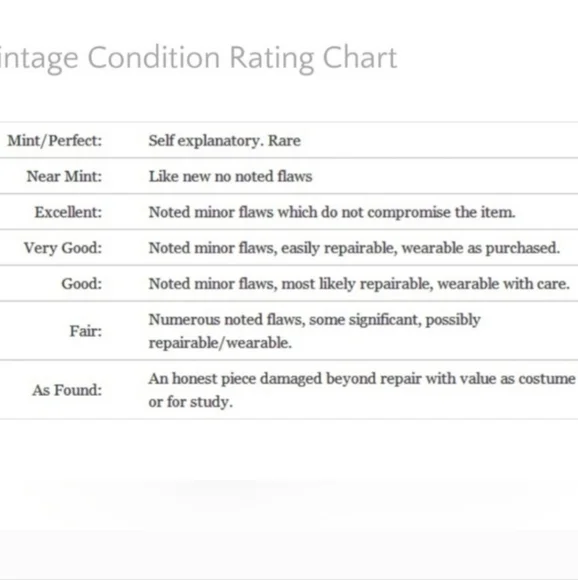Select the As Found rating label
This screenshot has height=580, width=578.
tap(67, 390)
